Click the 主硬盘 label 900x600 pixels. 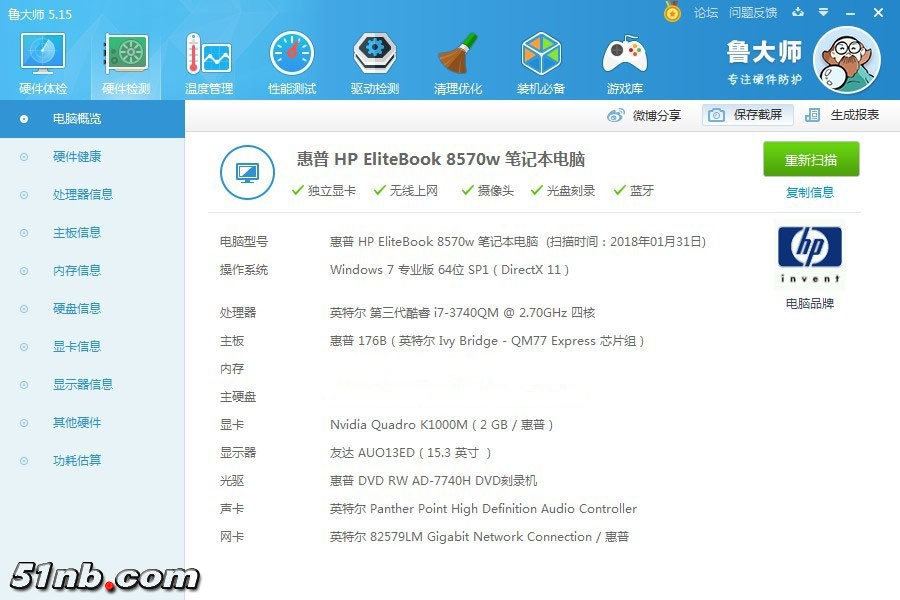238,397
